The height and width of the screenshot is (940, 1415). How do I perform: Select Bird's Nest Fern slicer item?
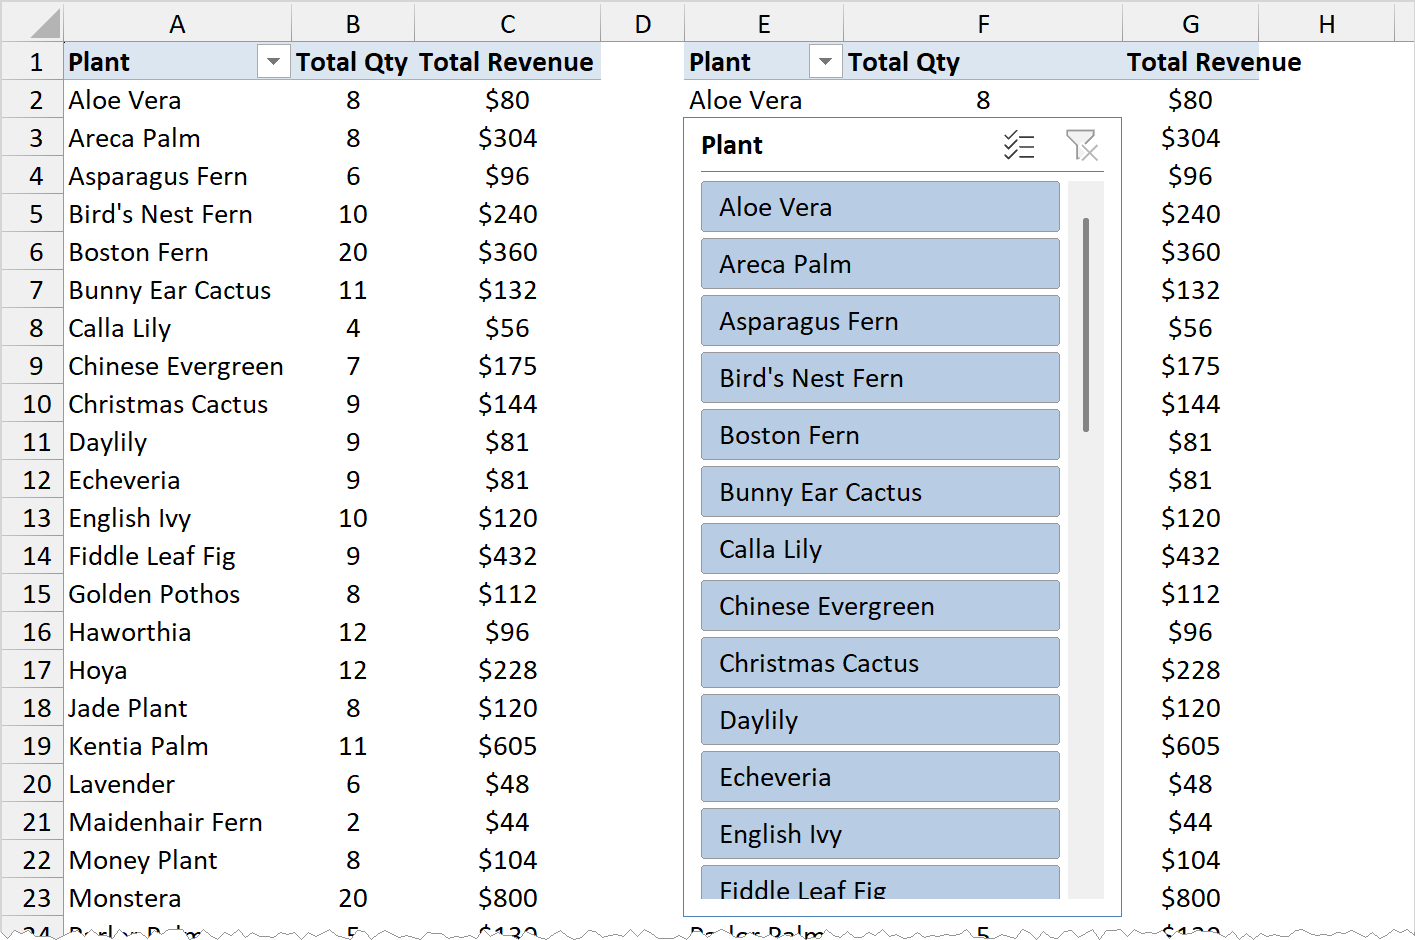pyautogui.click(x=880, y=378)
